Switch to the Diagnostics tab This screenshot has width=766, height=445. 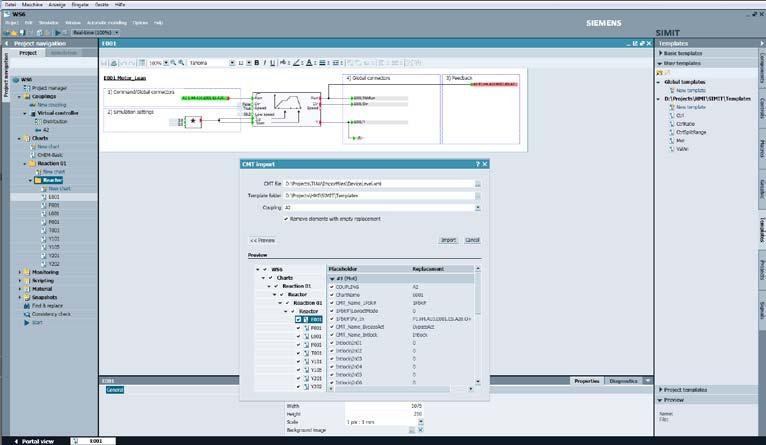[623, 381]
